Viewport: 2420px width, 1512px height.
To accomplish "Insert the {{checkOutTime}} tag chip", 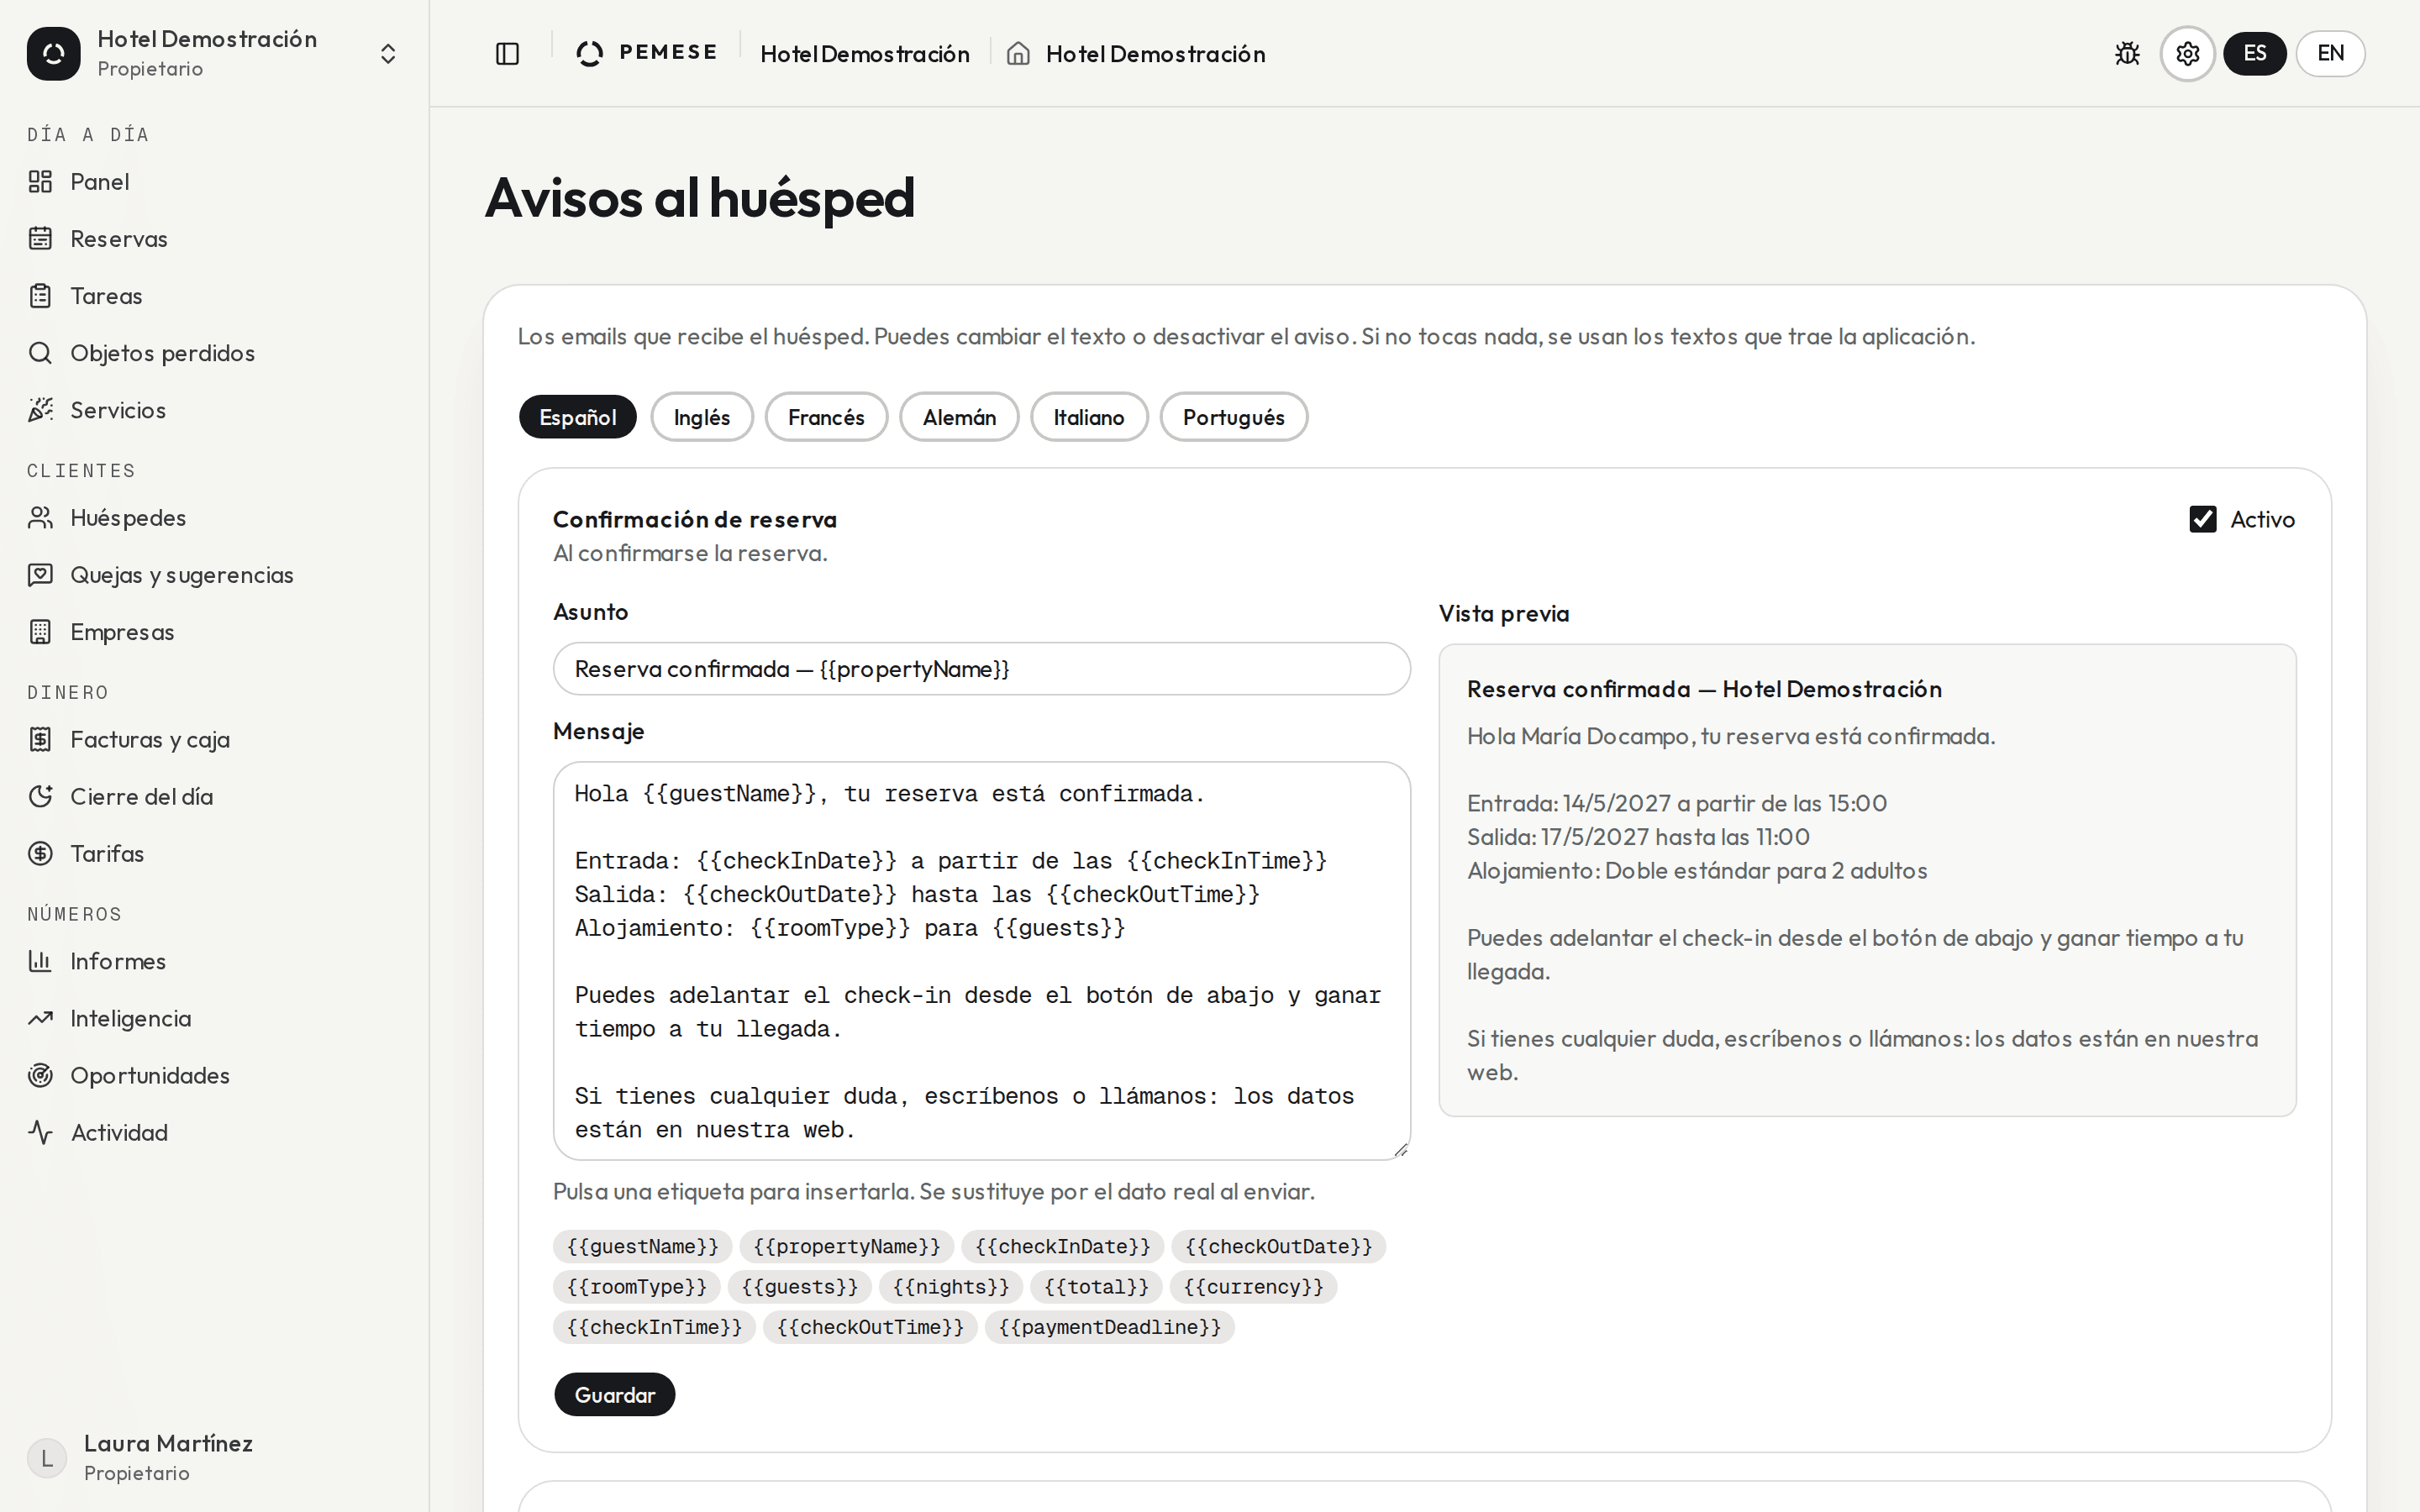I will pos(870,1327).
